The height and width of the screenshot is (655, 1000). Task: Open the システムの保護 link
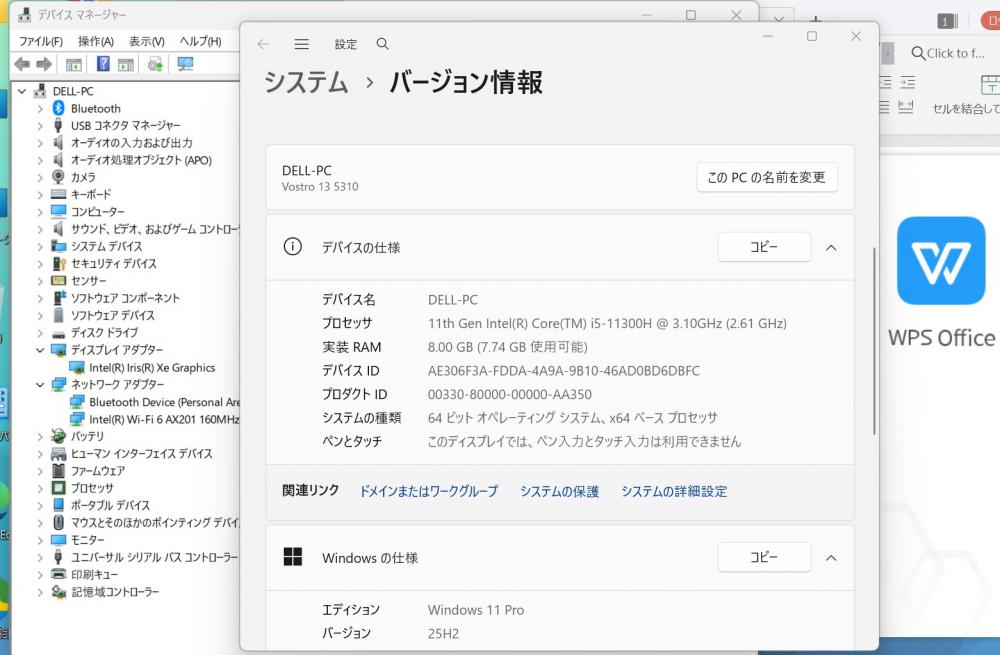(559, 491)
